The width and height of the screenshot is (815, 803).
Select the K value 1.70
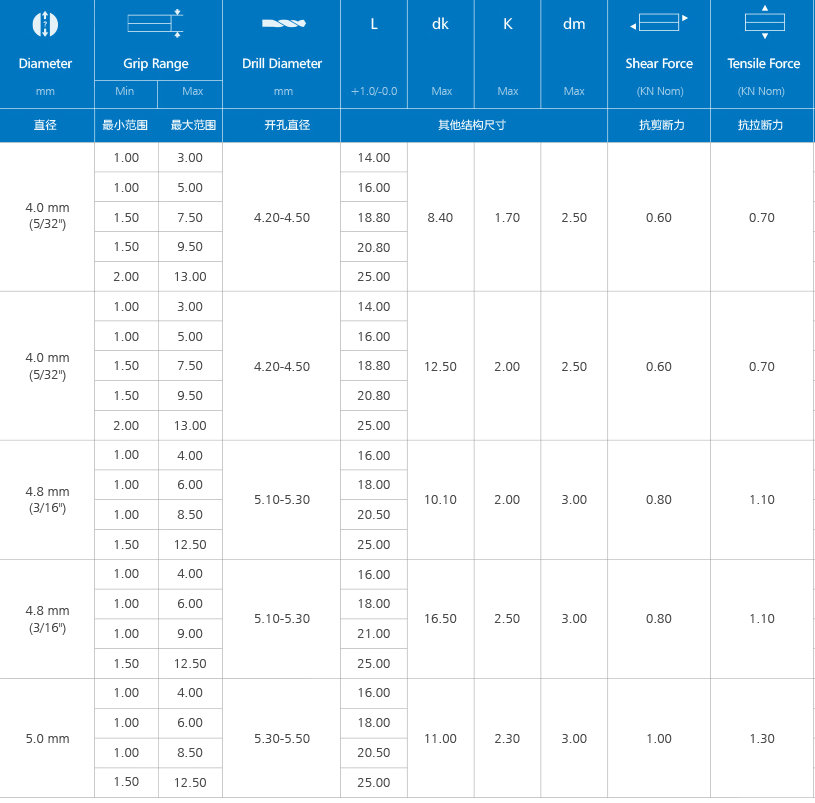[x=507, y=218]
